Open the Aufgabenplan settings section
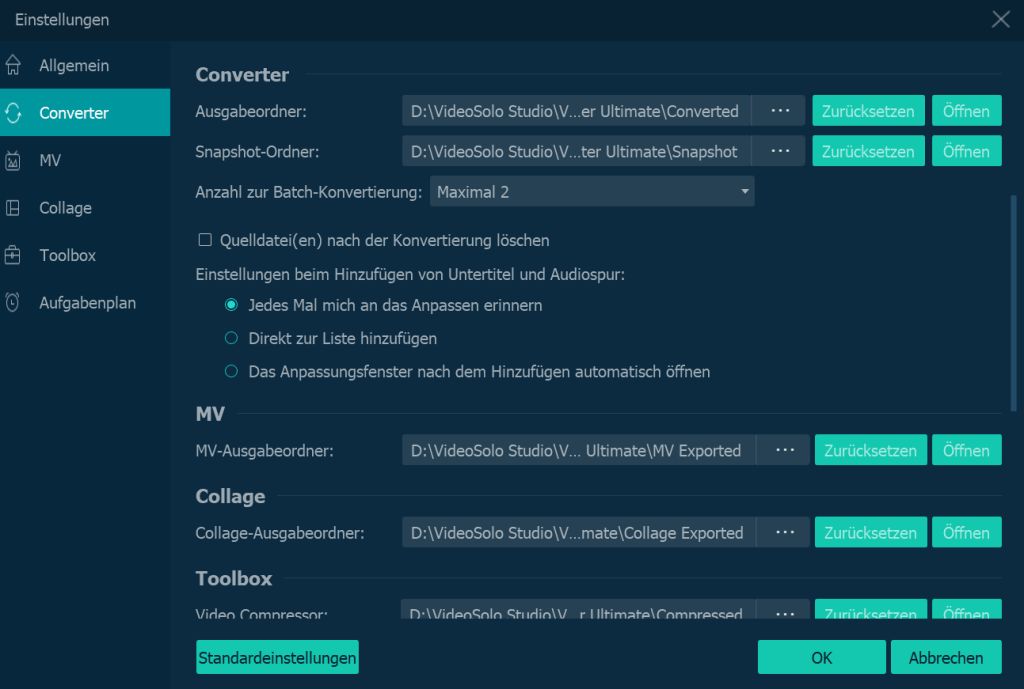 pyautogui.click(x=87, y=303)
